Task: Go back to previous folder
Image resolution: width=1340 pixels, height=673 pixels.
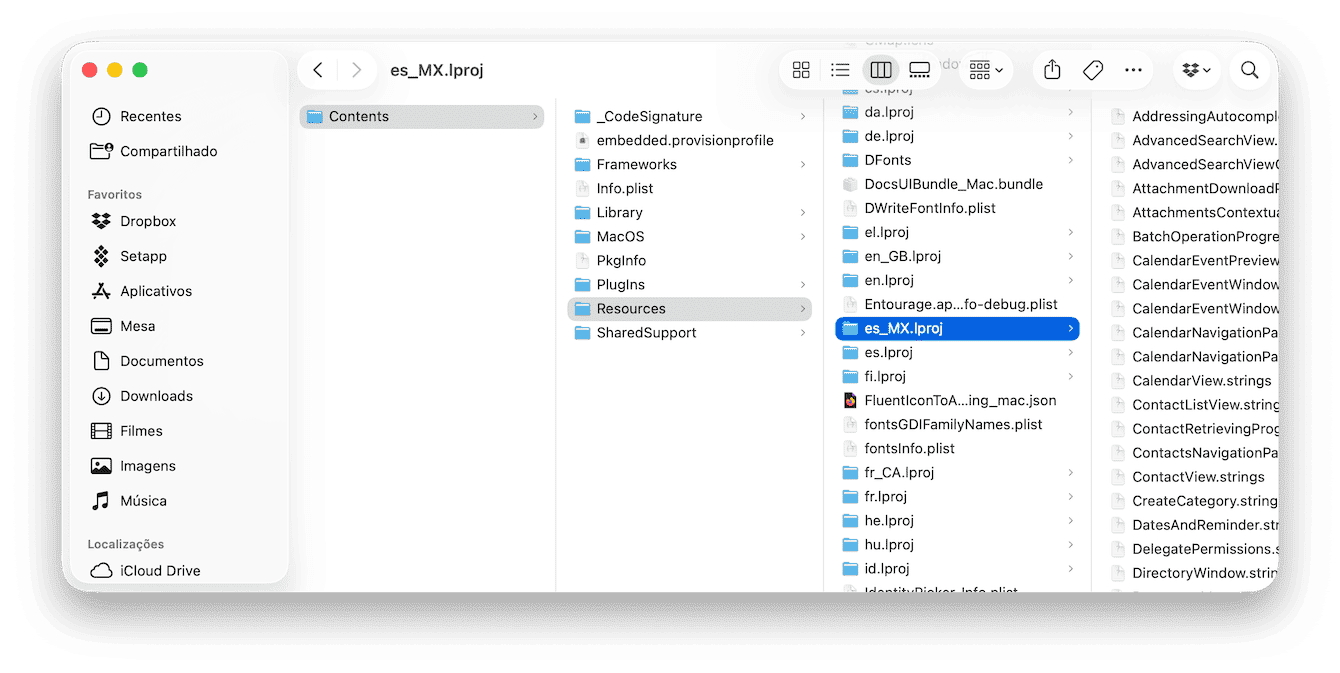Action: pyautogui.click(x=318, y=70)
